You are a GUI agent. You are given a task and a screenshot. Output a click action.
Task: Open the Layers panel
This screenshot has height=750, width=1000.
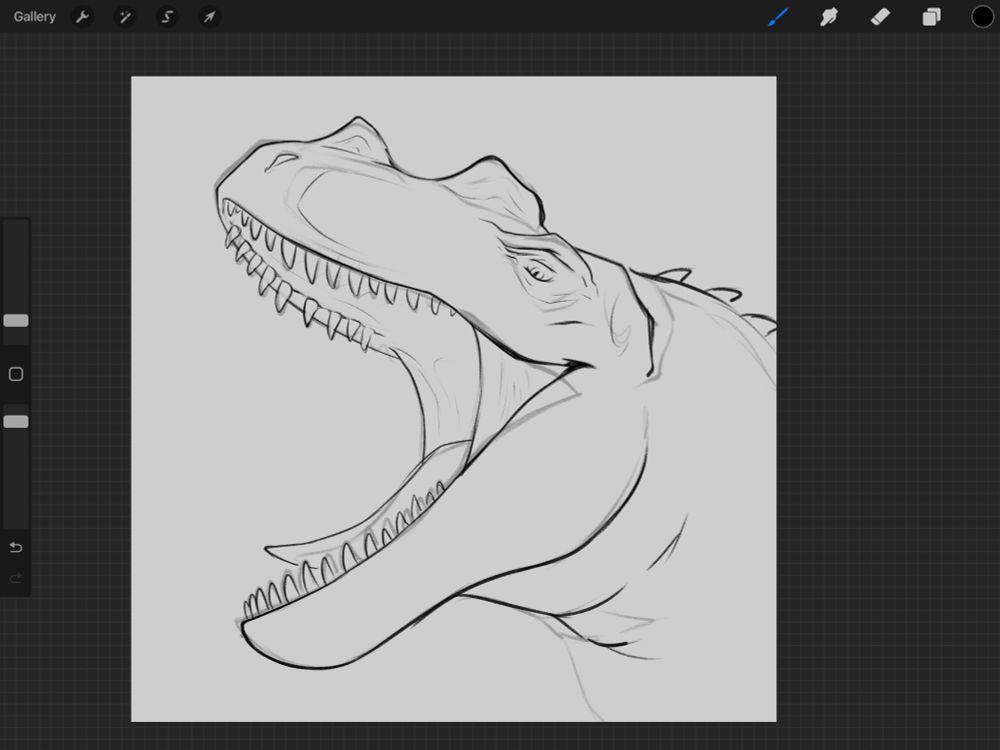pyautogui.click(x=931, y=17)
